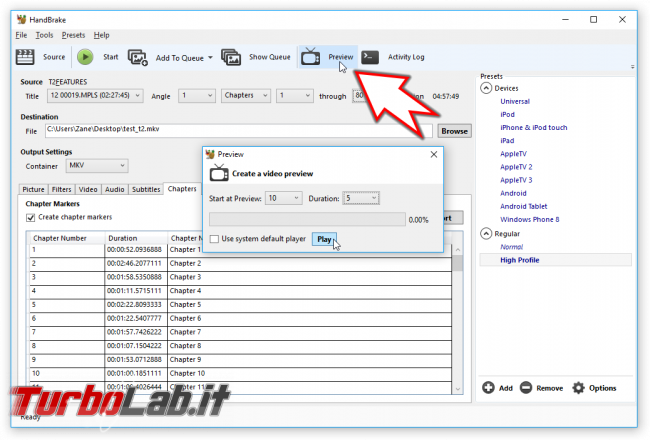The image size is (650, 440).
Task: Open the start chapter dropdown
Action: (295, 96)
